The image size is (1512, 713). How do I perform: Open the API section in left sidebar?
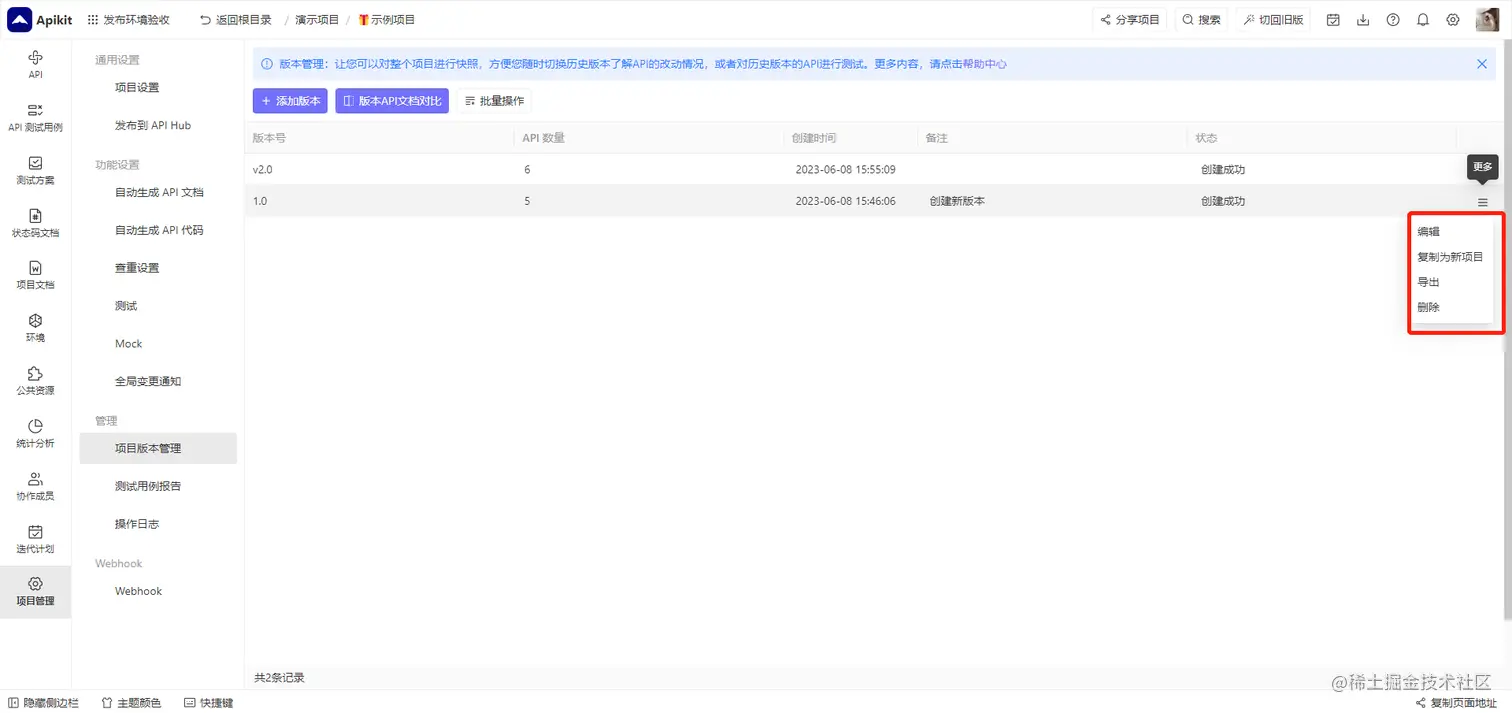[x=35, y=64]
